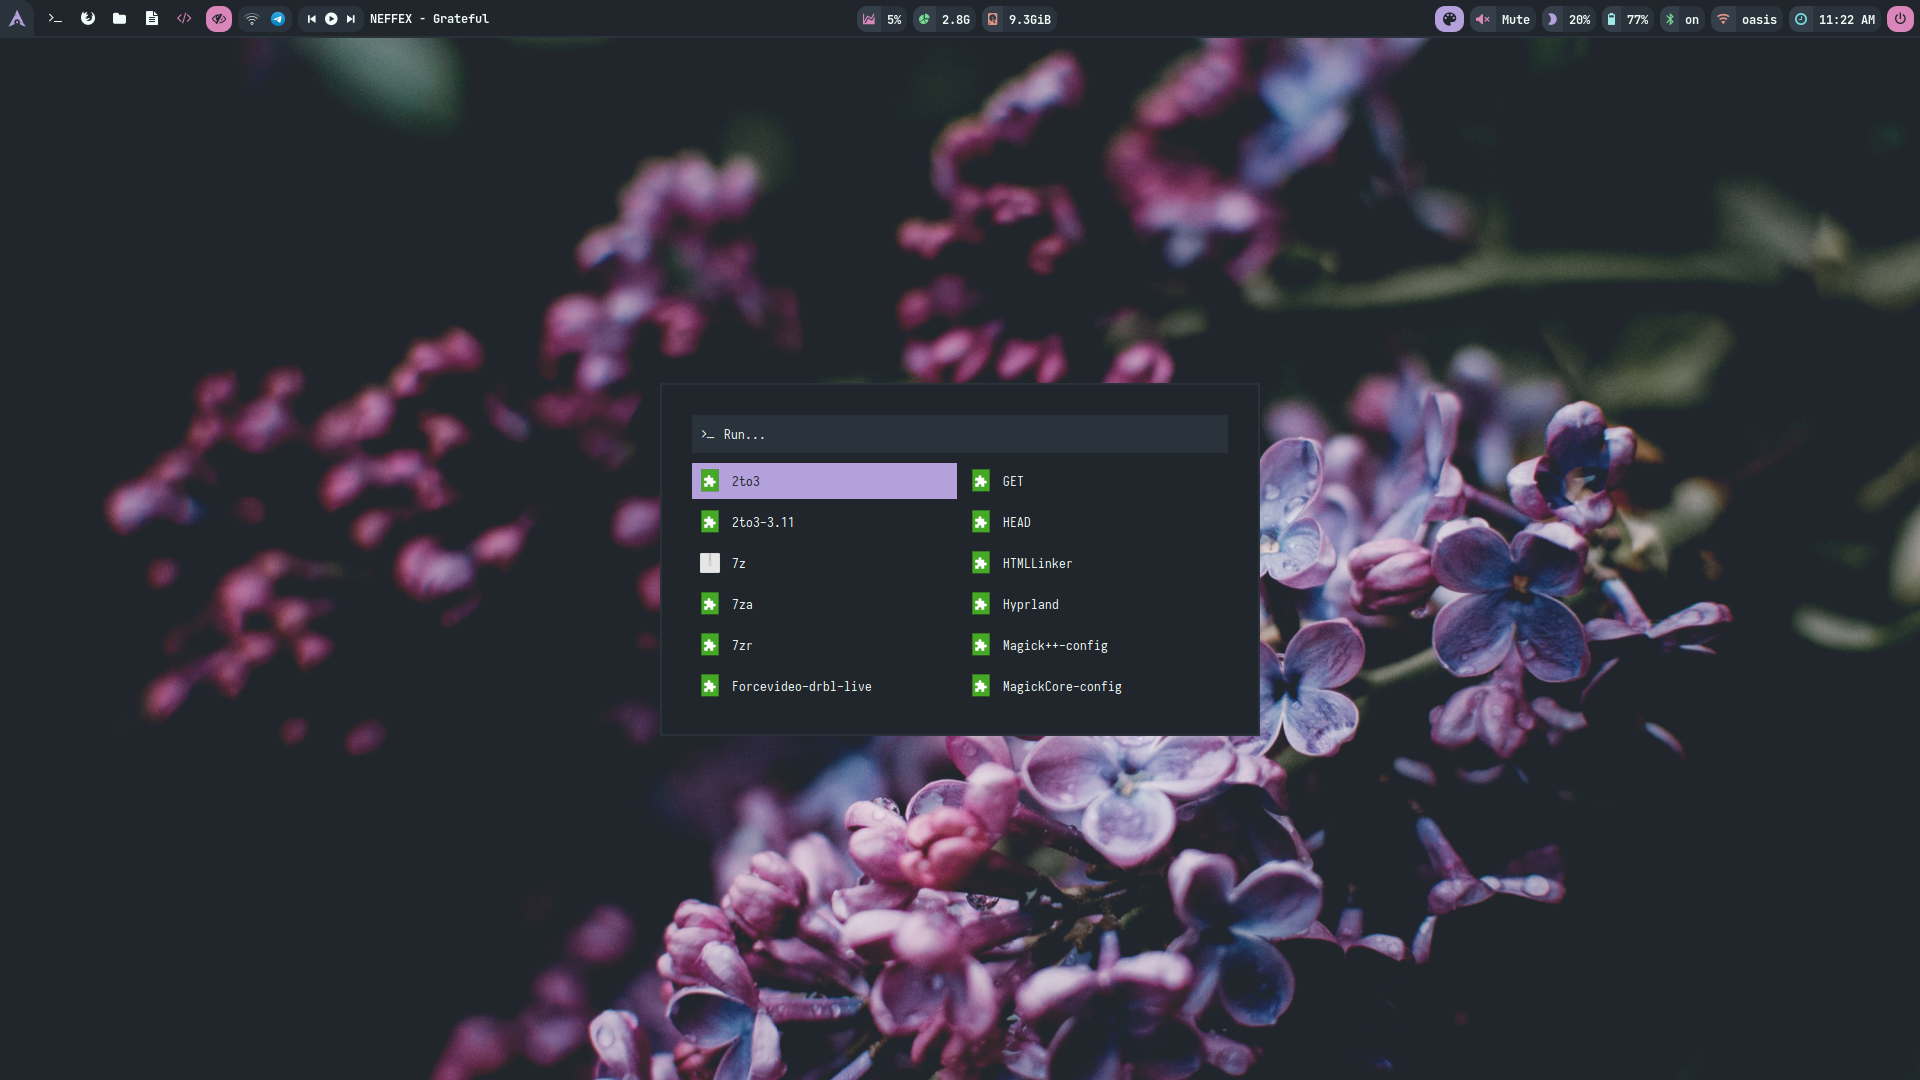Select the Hyprland entry
This screenshot has width=1920, height=1080.
[x=1030, y=604]
